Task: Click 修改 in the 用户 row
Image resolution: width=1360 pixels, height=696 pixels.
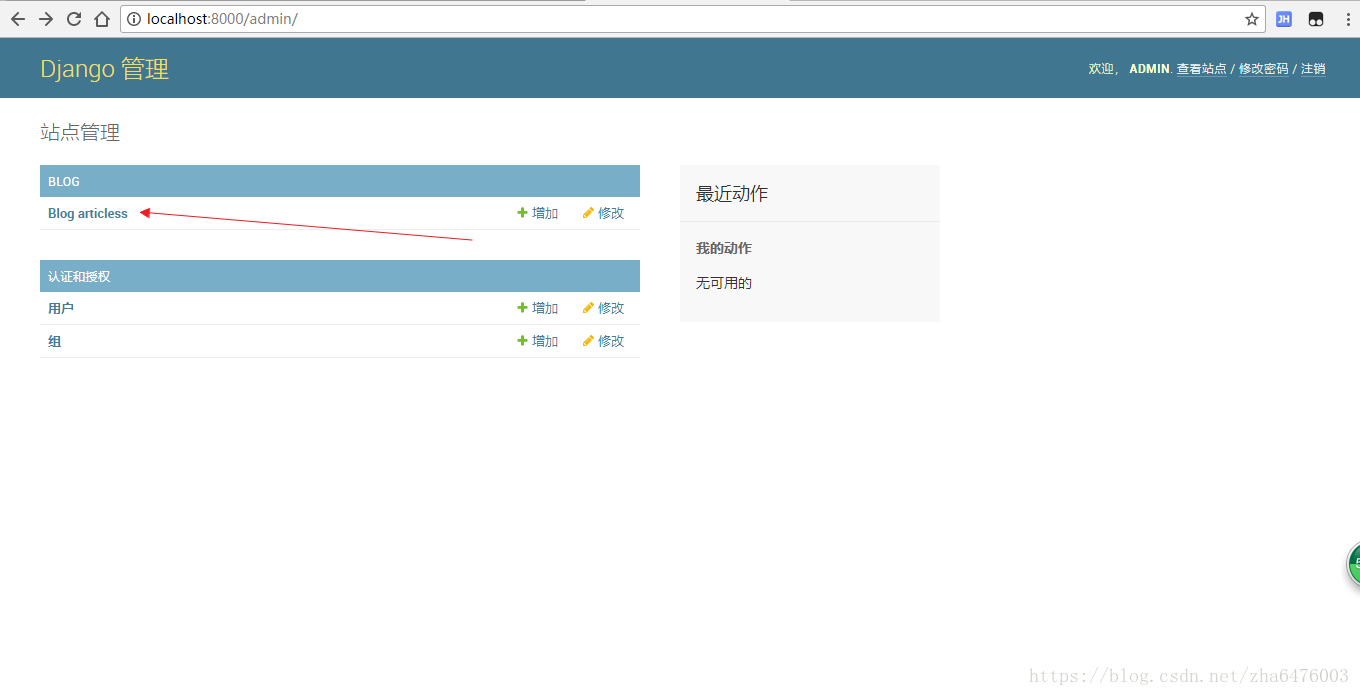Action: pos(603,308)
